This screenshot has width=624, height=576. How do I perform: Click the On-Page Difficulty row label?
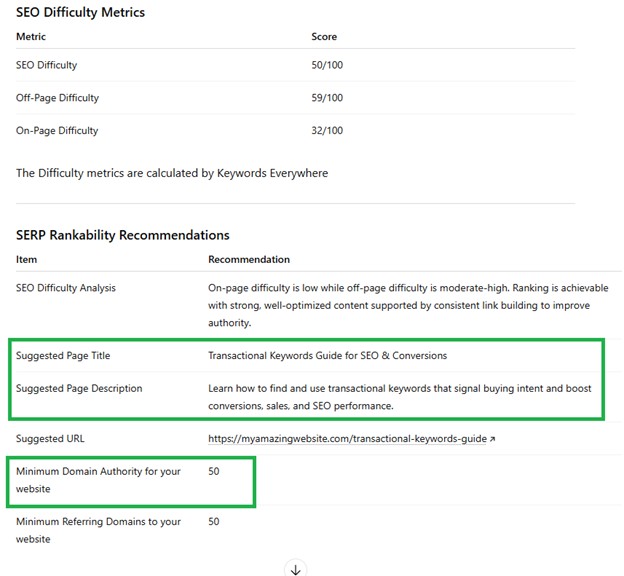57,131
